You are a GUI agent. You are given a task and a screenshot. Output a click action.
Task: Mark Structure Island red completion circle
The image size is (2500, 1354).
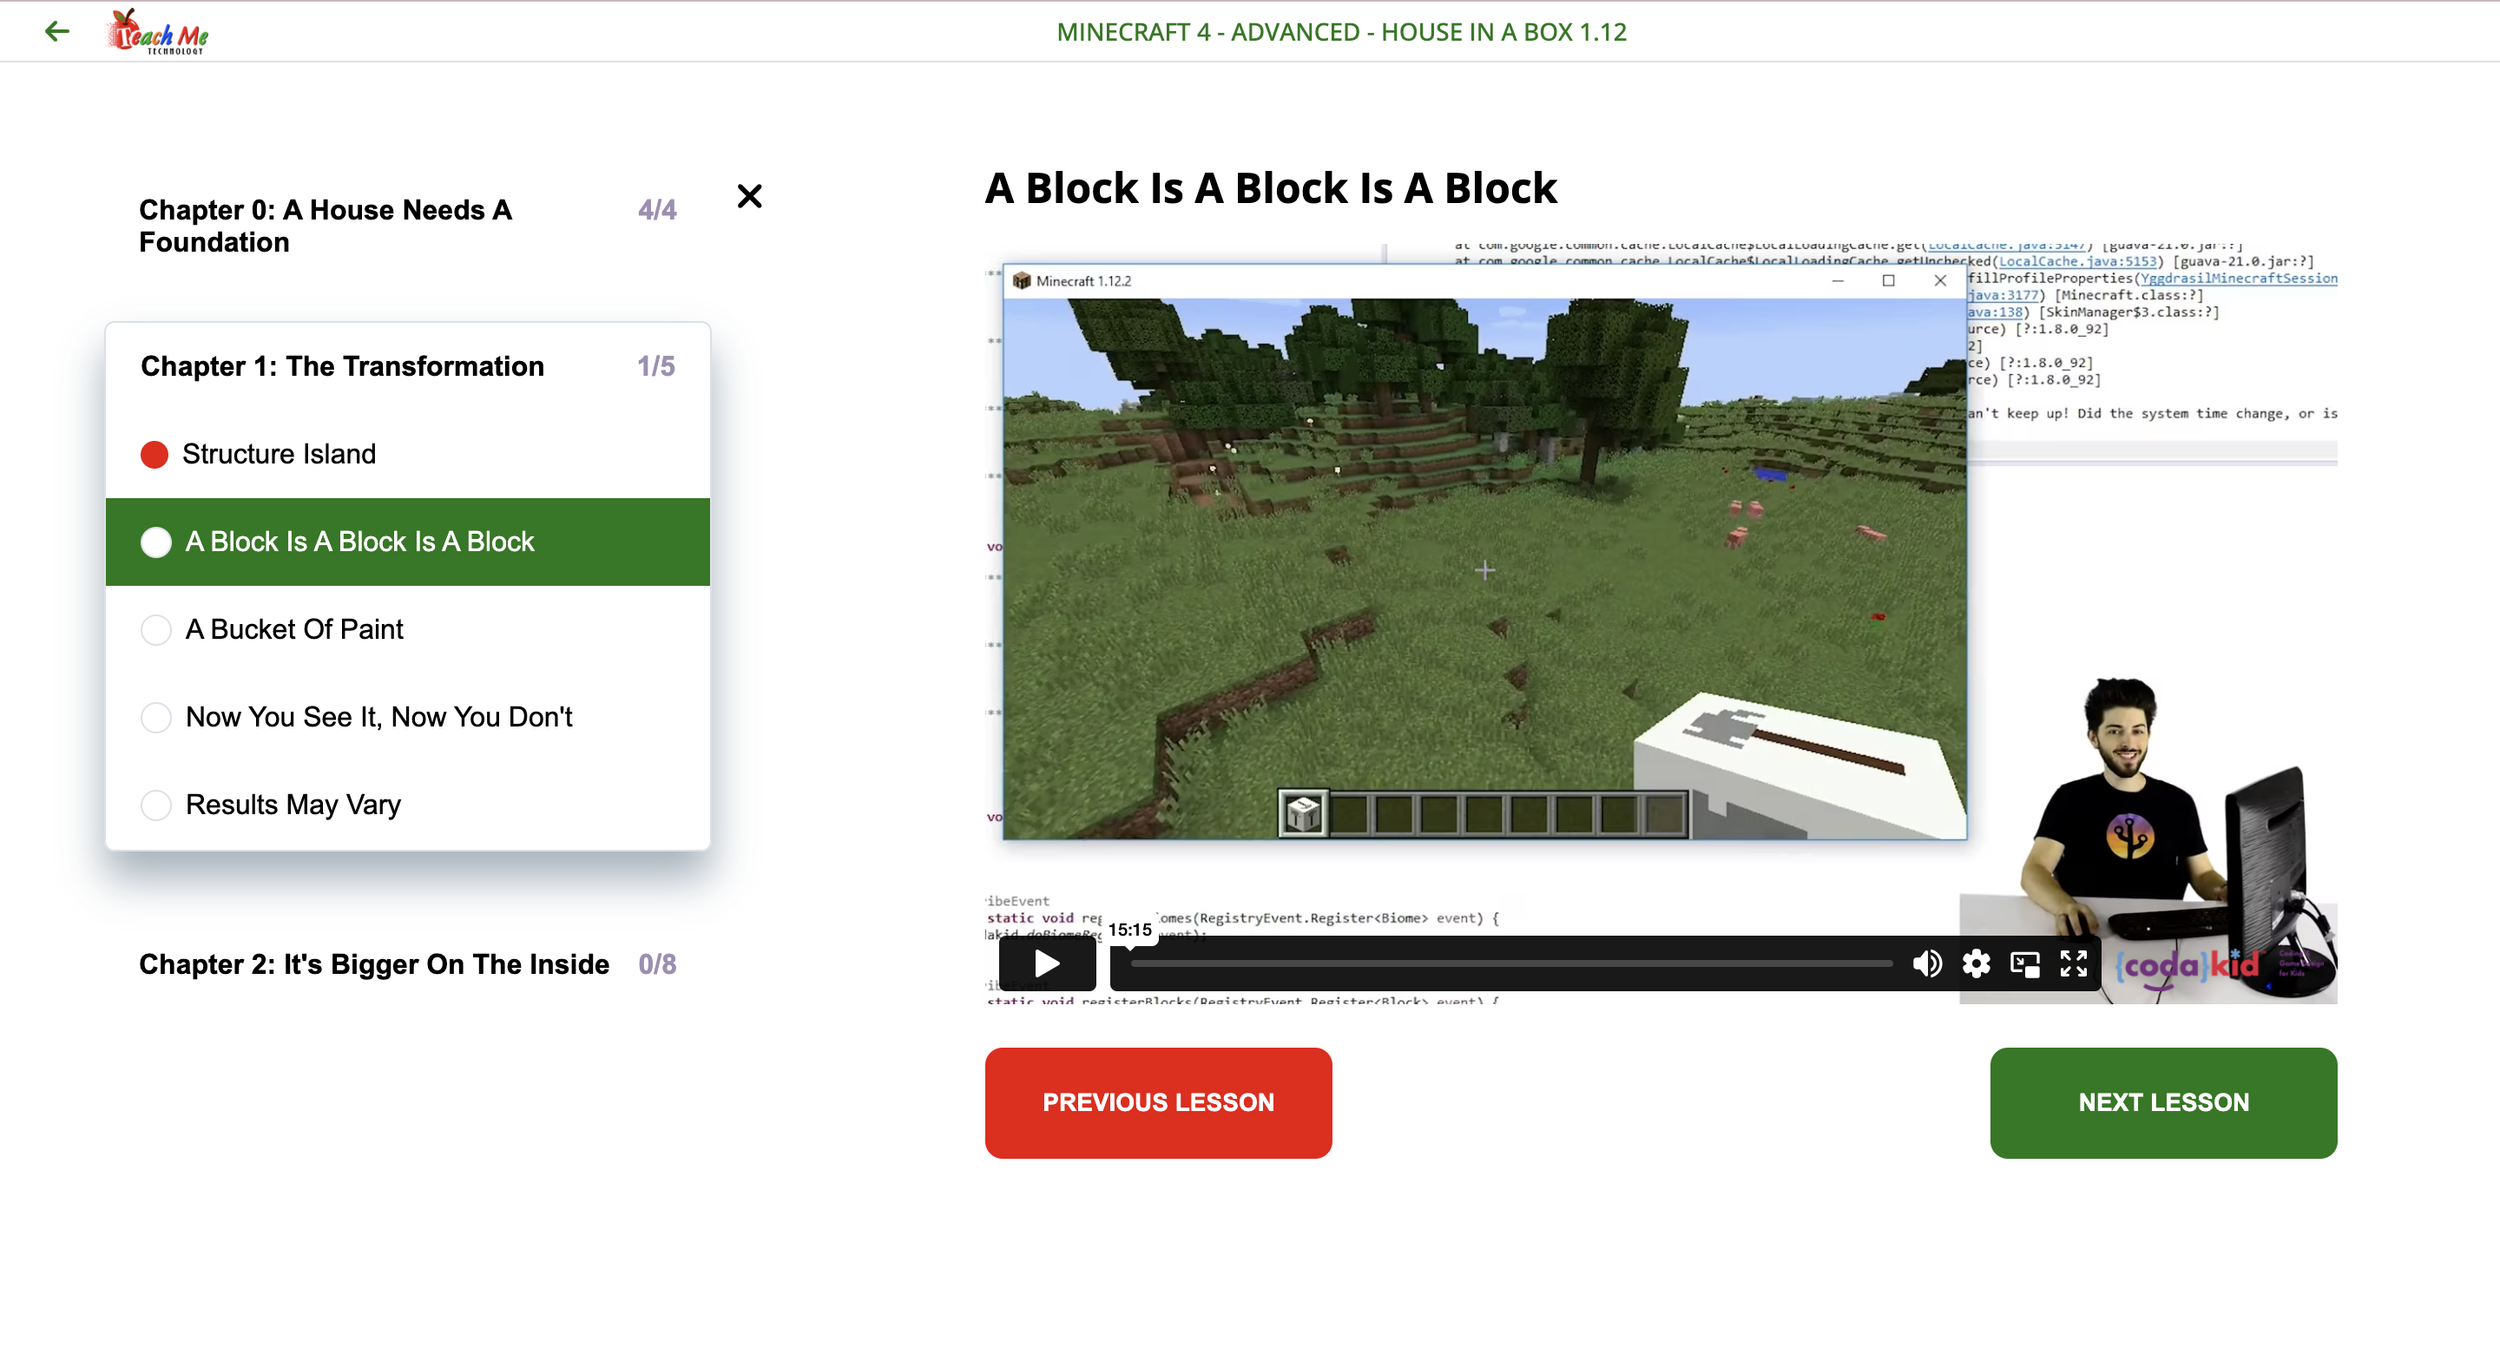coord(155,455)
